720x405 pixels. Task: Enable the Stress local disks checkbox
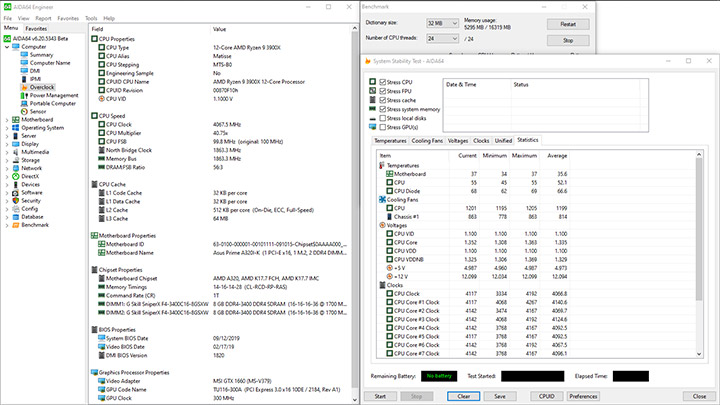tap(383, 118)
